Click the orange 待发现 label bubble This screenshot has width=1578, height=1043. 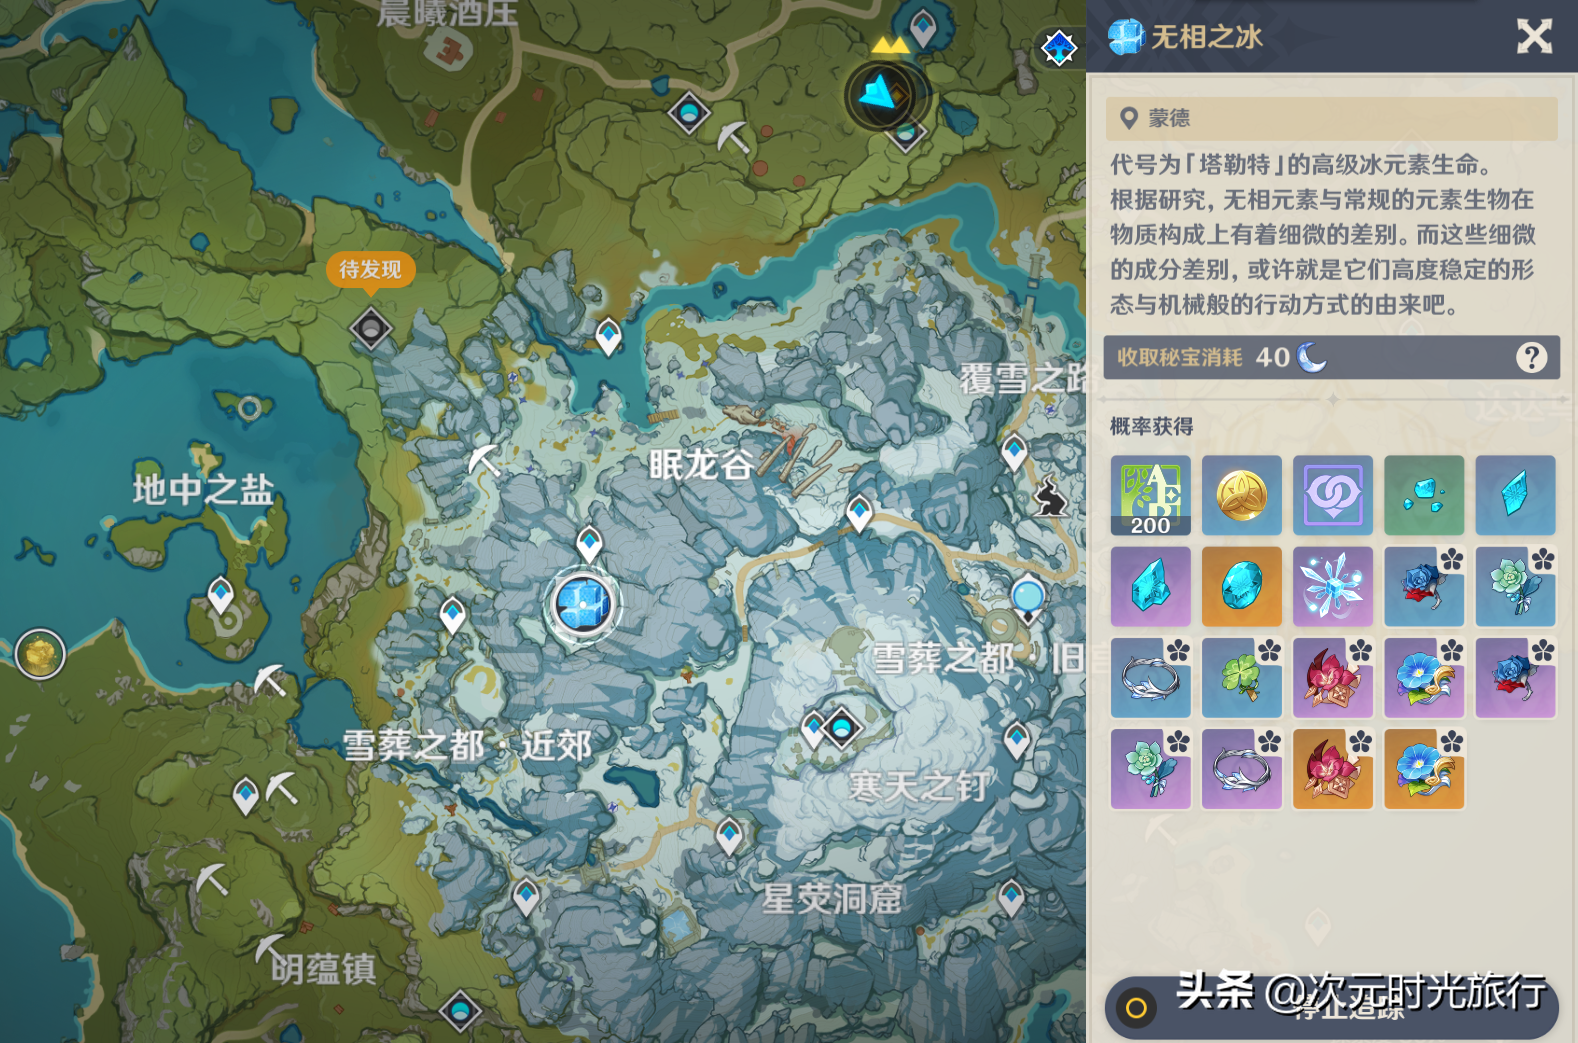(x=370, y=270)
